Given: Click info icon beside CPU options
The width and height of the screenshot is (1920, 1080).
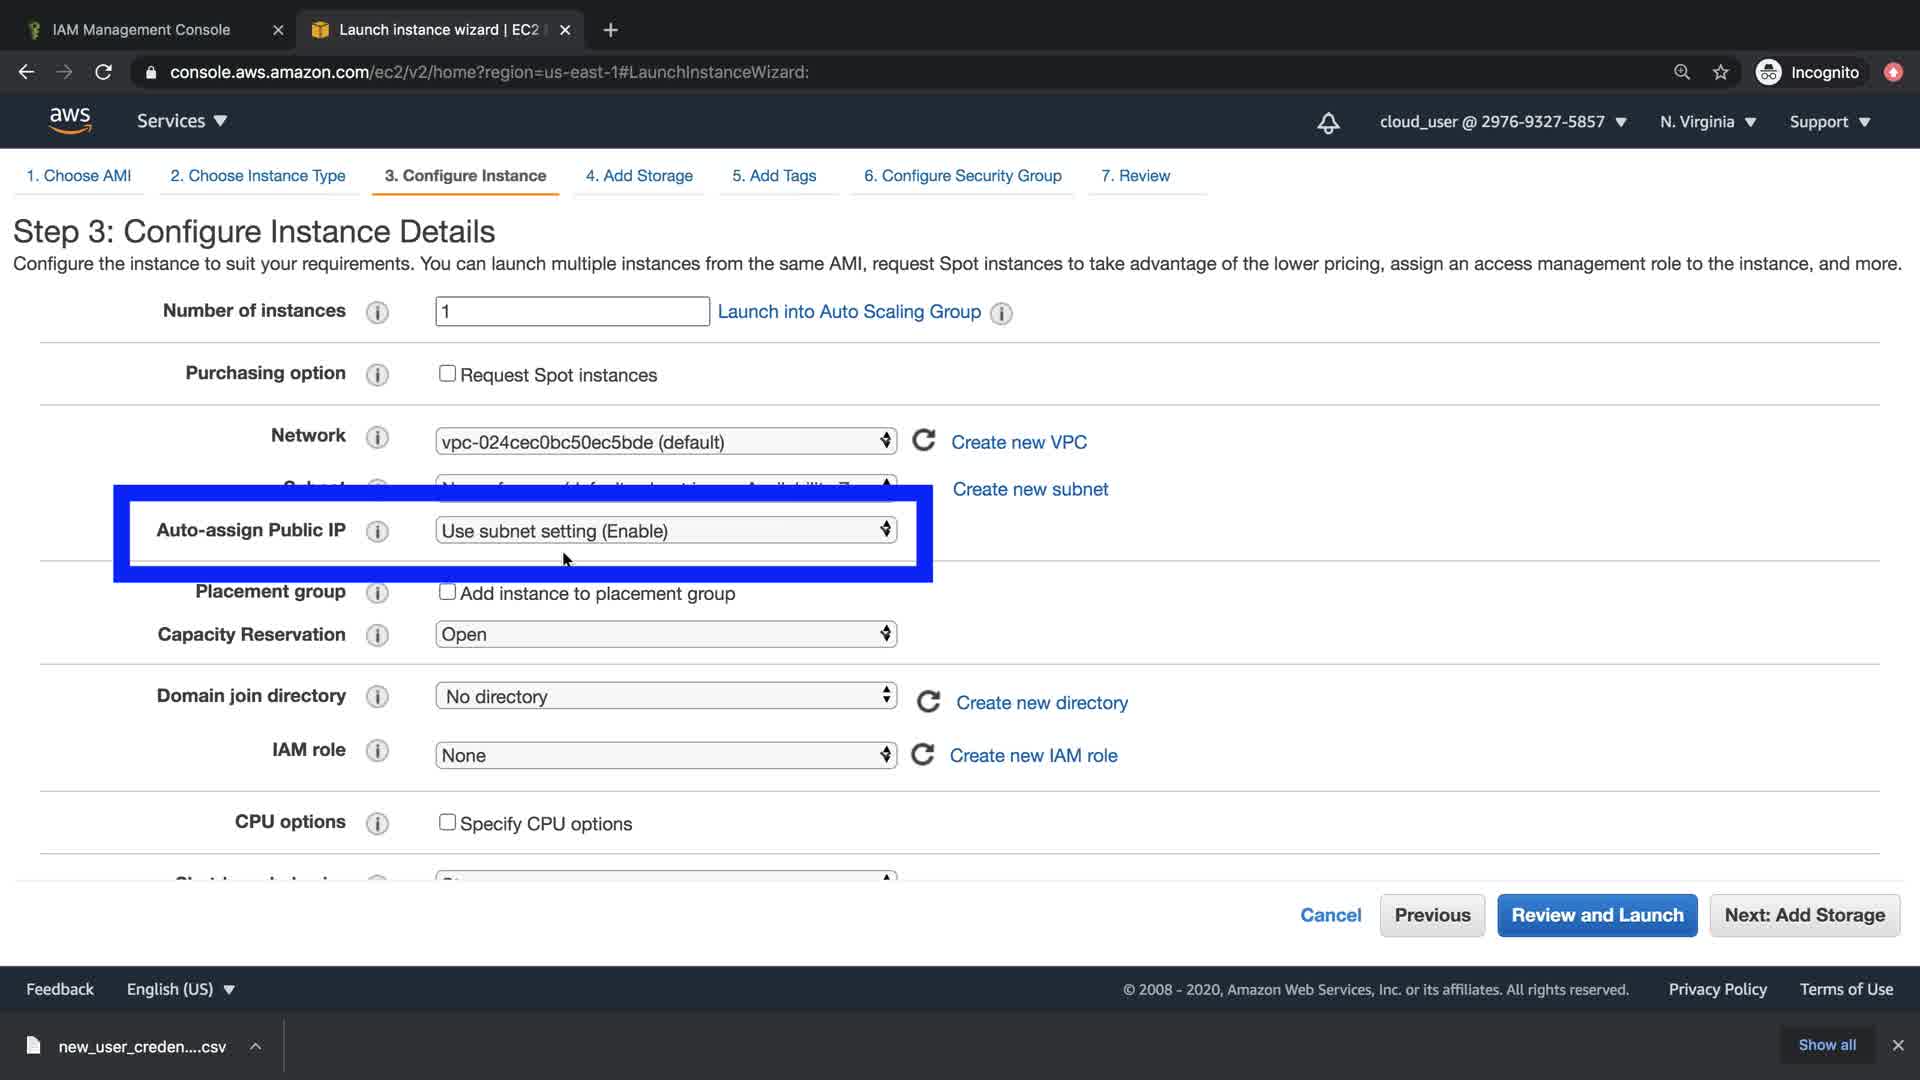Looking at the screenshot, I should pos(377,824).
